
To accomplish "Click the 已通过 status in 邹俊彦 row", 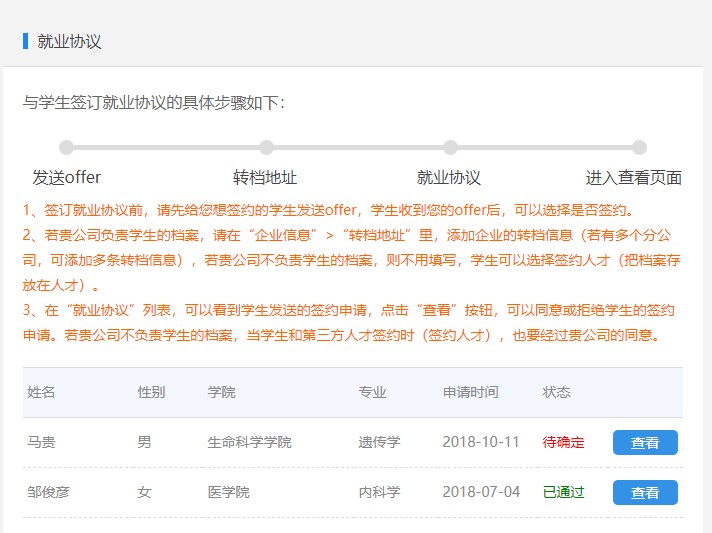I will click(x=563, y=492).
